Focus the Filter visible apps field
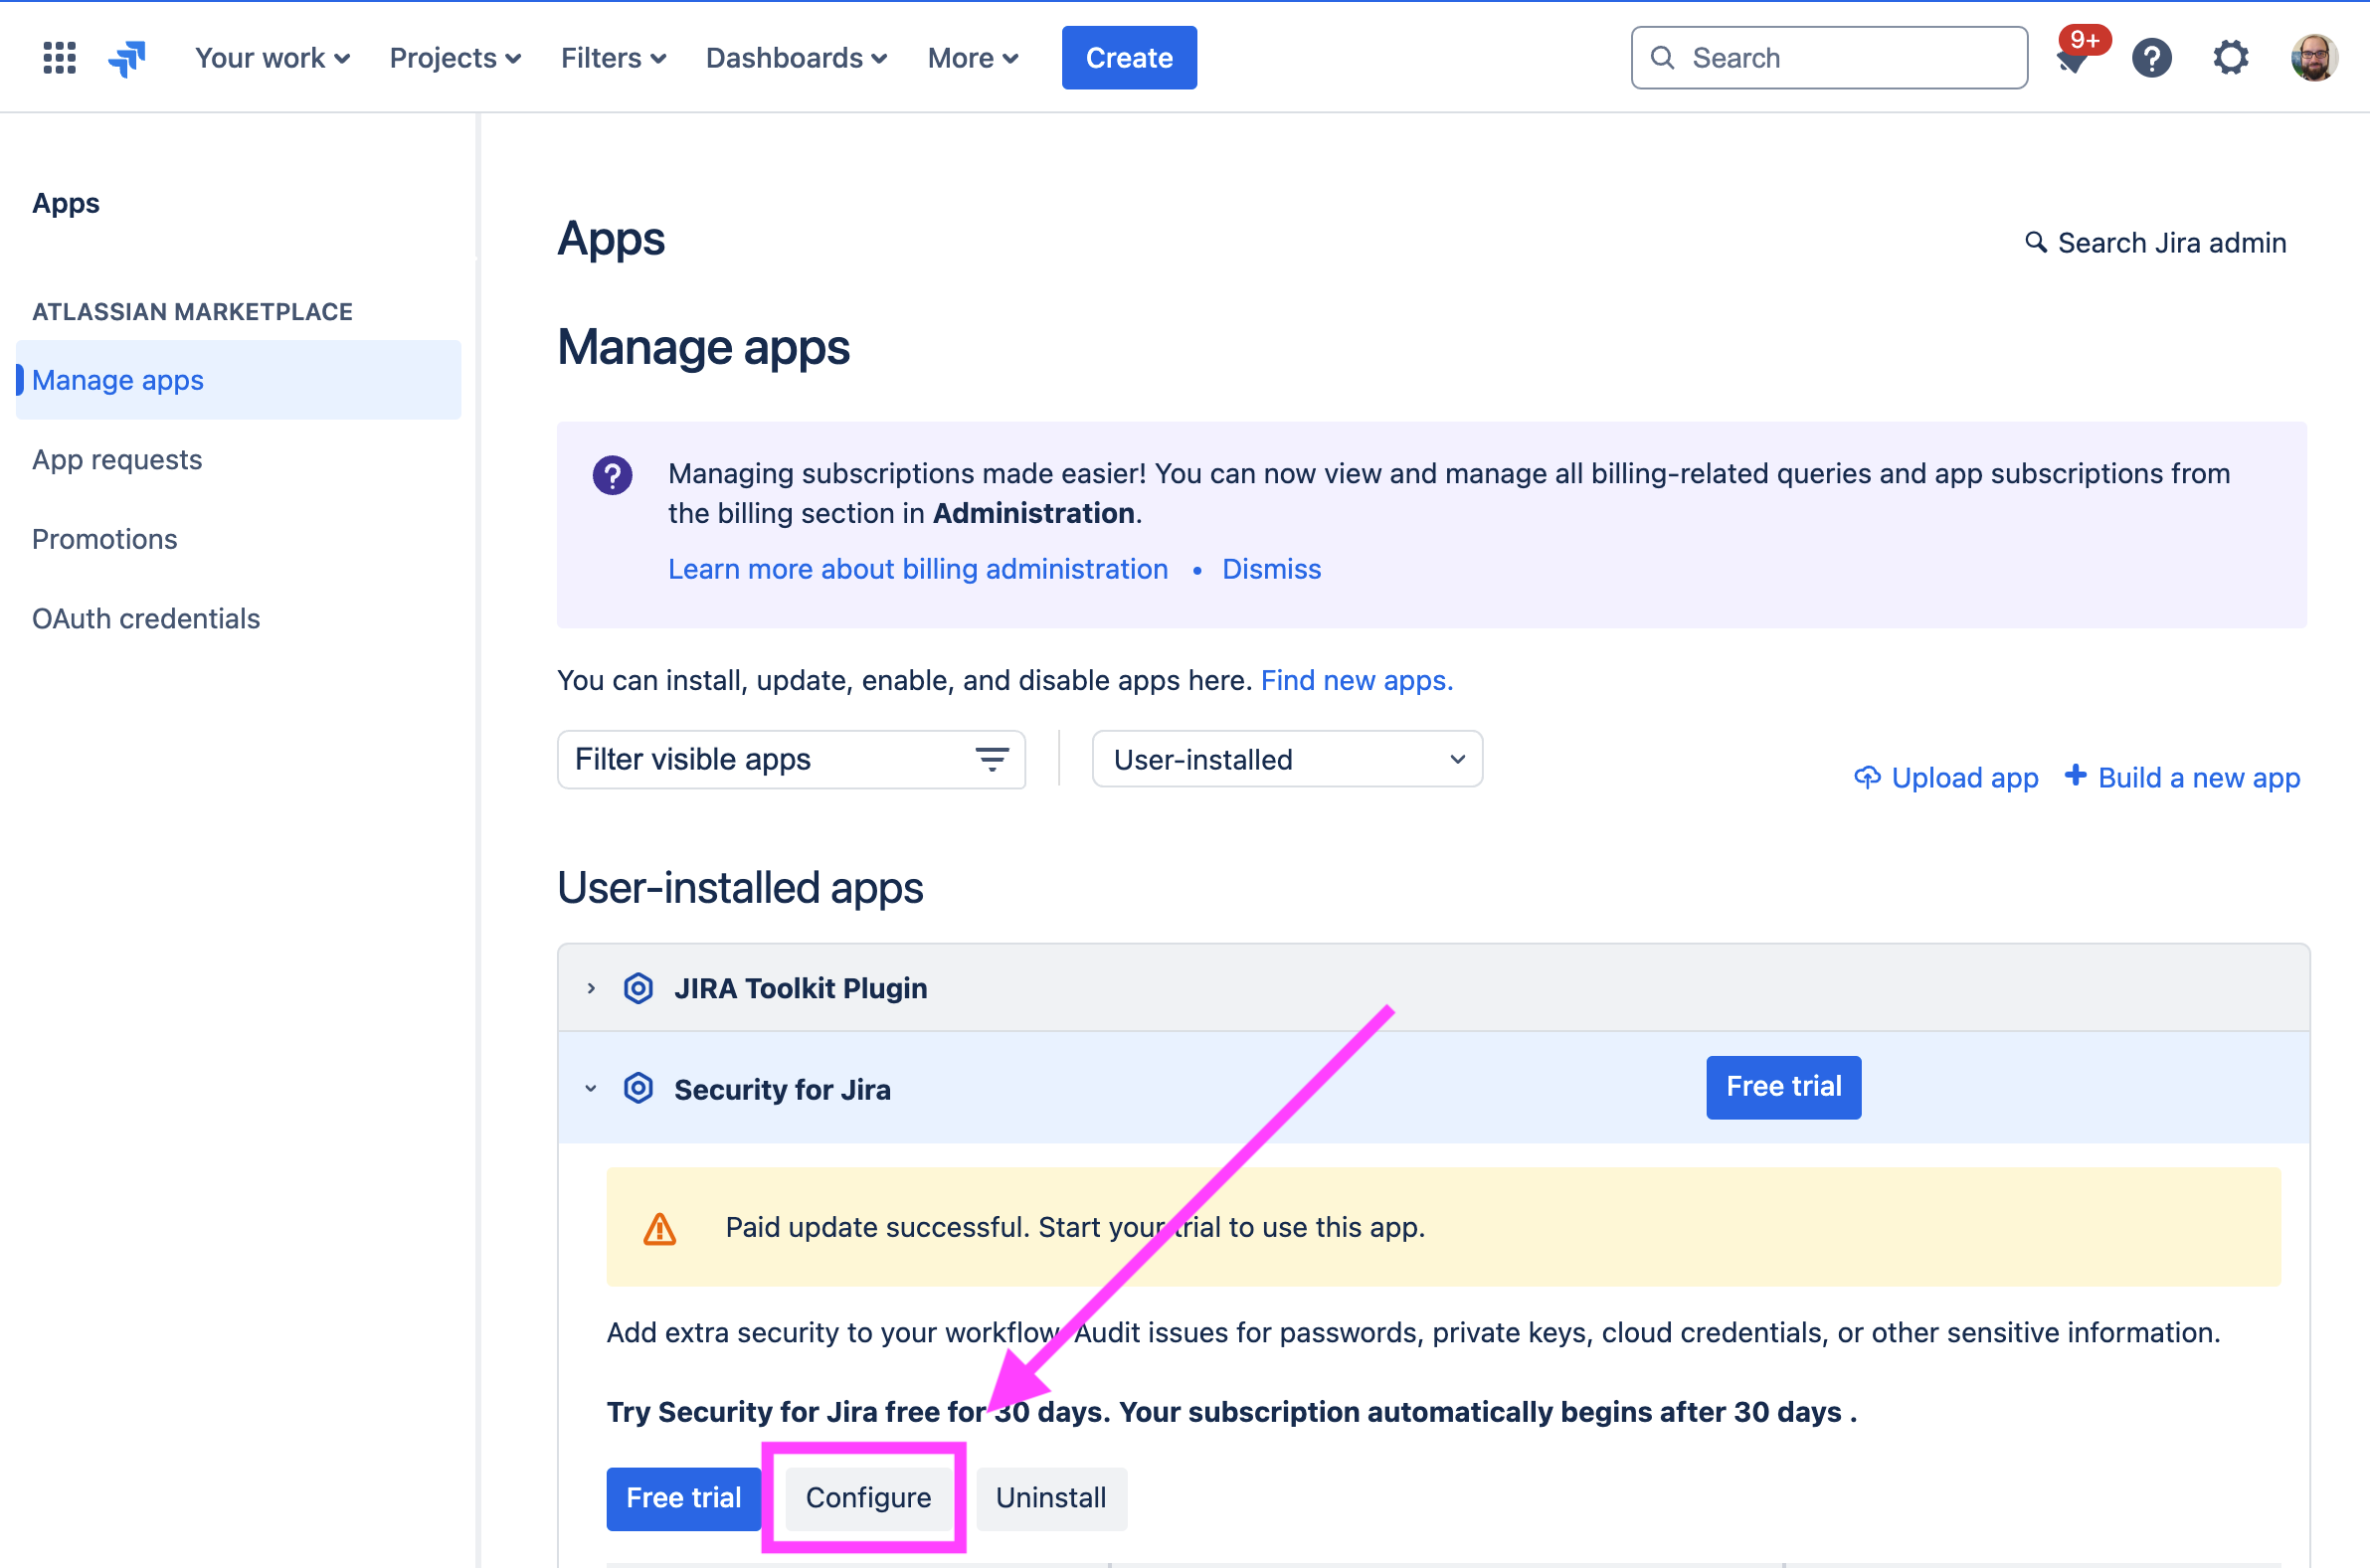Image resolution: width=2370 pixels, height=1568 pixels. click(x=791, y=760)
